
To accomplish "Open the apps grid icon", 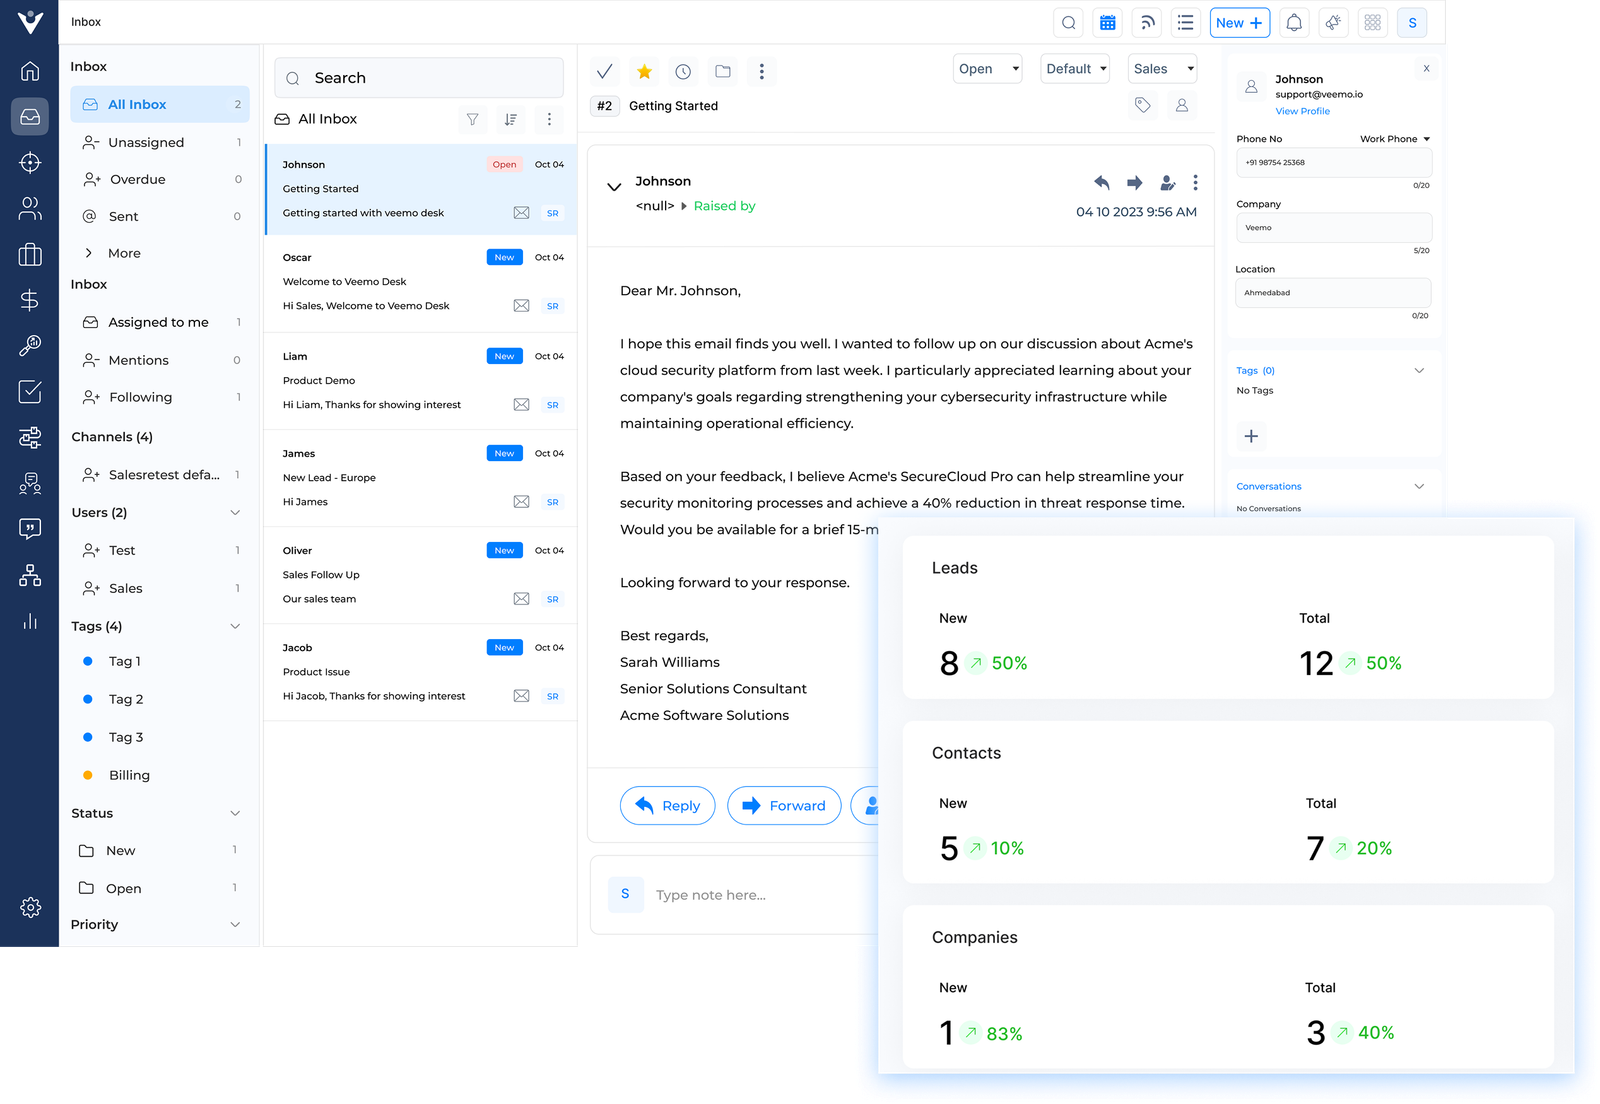I will pos(1372,23).
